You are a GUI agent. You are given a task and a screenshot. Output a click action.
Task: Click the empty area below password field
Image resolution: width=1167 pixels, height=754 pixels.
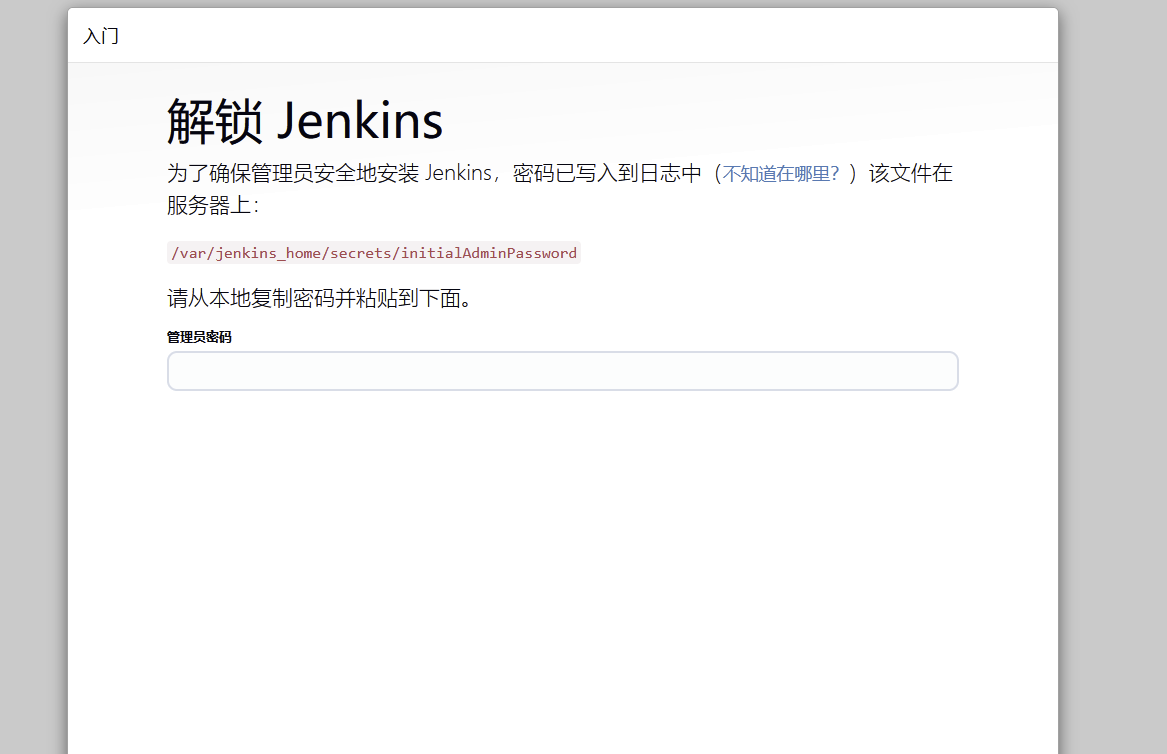tap(562, 500)
